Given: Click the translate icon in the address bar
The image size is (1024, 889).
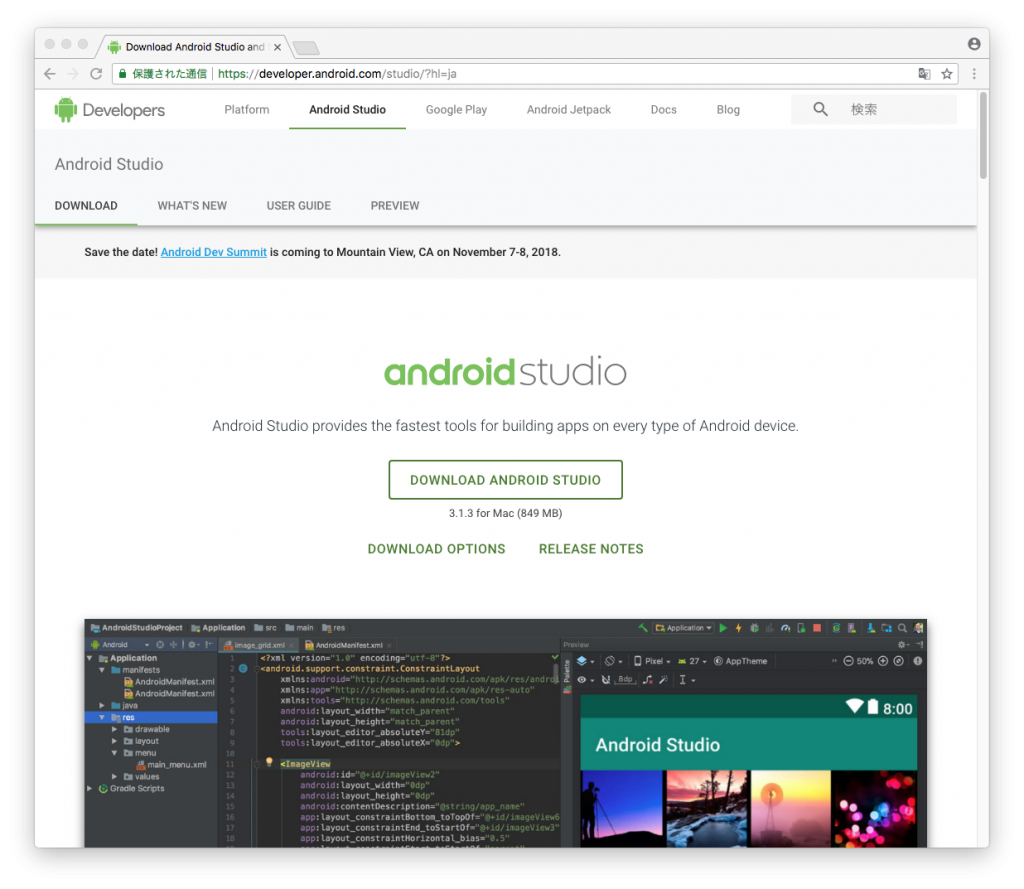Looking at the screenshot, I should click(x=925, y=73).
